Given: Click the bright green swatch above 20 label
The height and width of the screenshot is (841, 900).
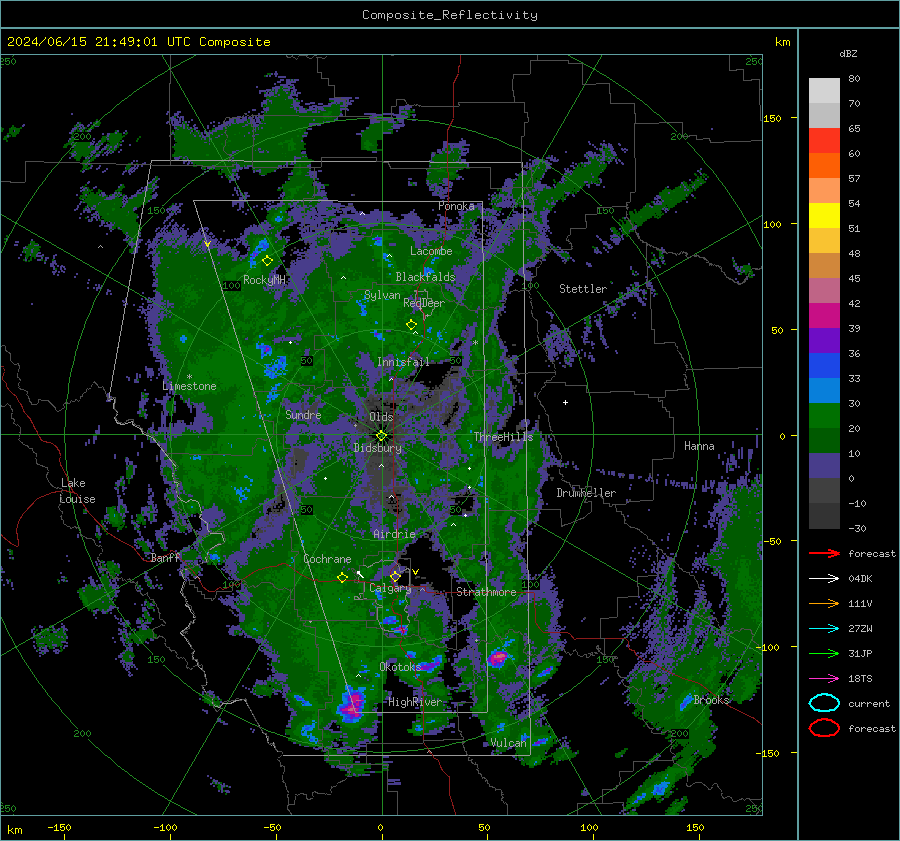Looking at the screenshot, I should (x=824, y=415).
